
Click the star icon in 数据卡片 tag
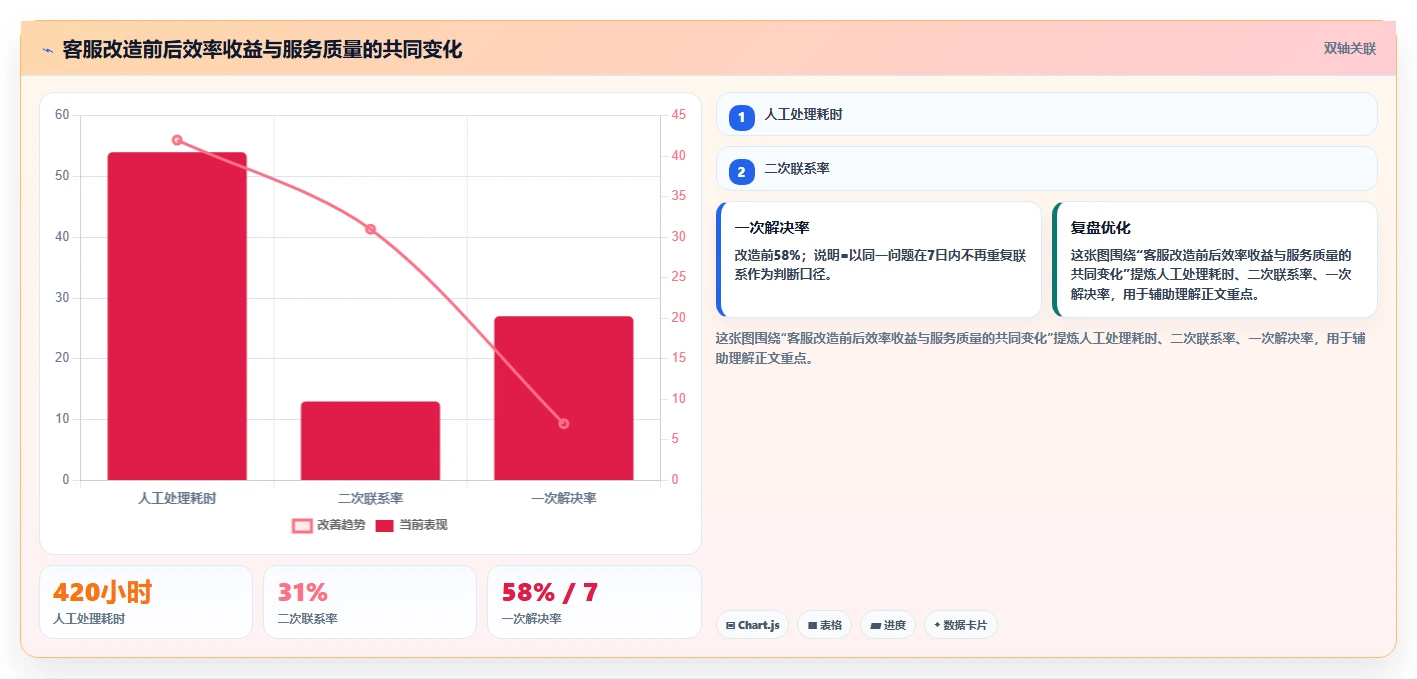pyautogui.click(x=937, y=625)
